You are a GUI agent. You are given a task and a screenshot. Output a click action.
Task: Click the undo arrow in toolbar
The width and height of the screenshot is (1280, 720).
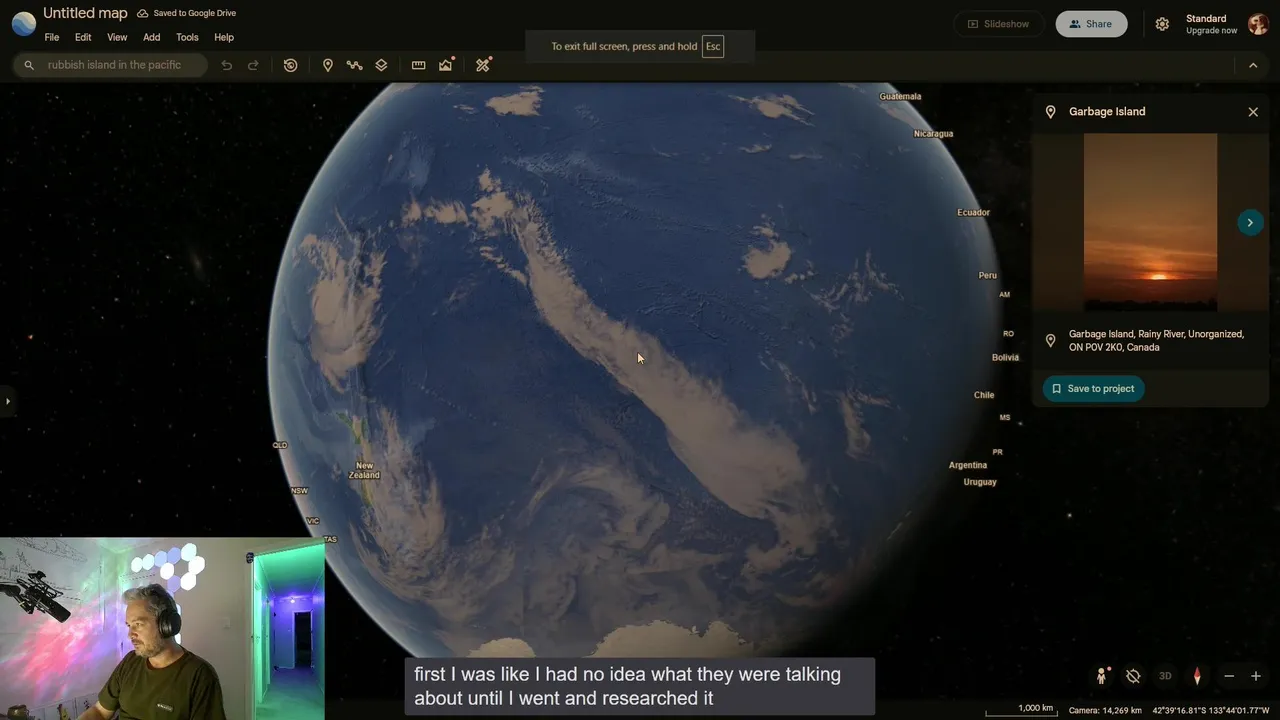pos(227,65)
